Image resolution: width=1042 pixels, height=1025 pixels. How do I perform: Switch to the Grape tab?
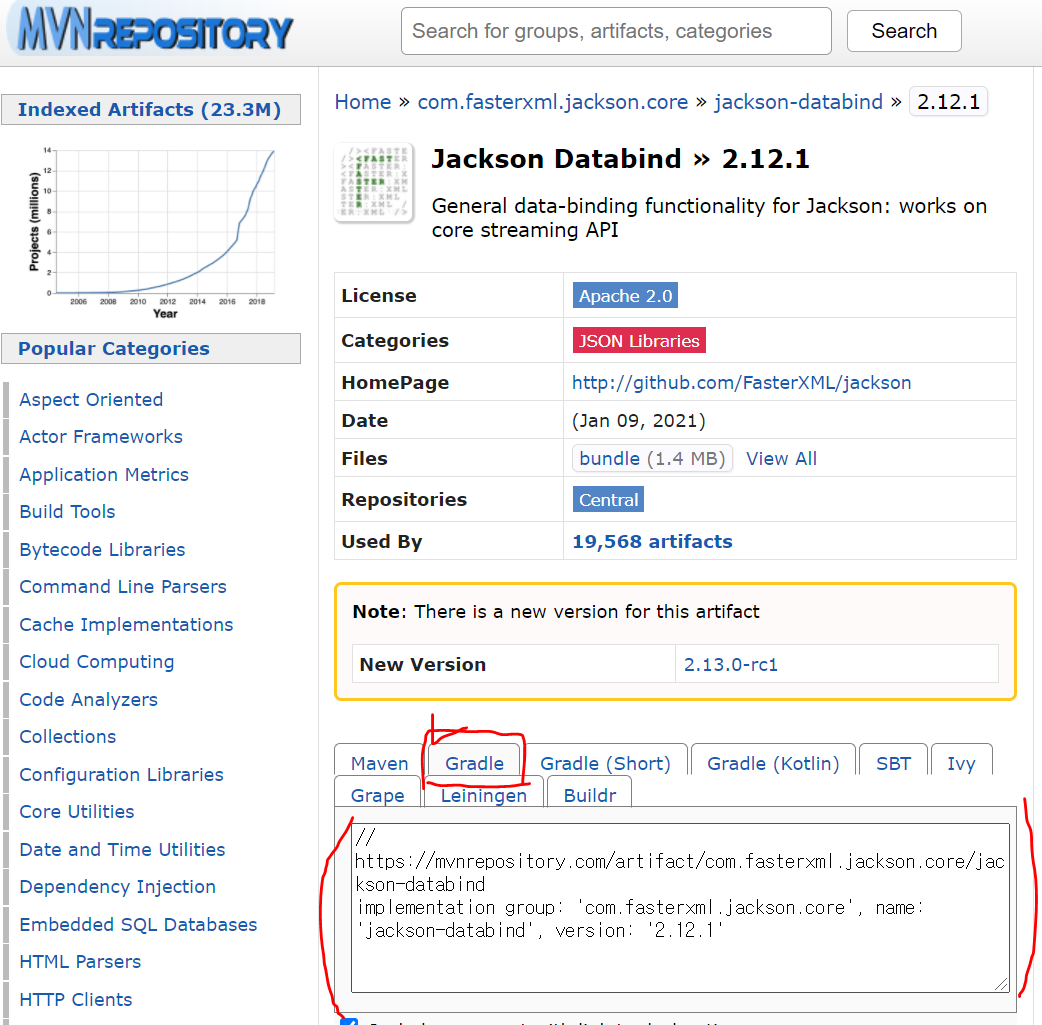click(377, 795)
